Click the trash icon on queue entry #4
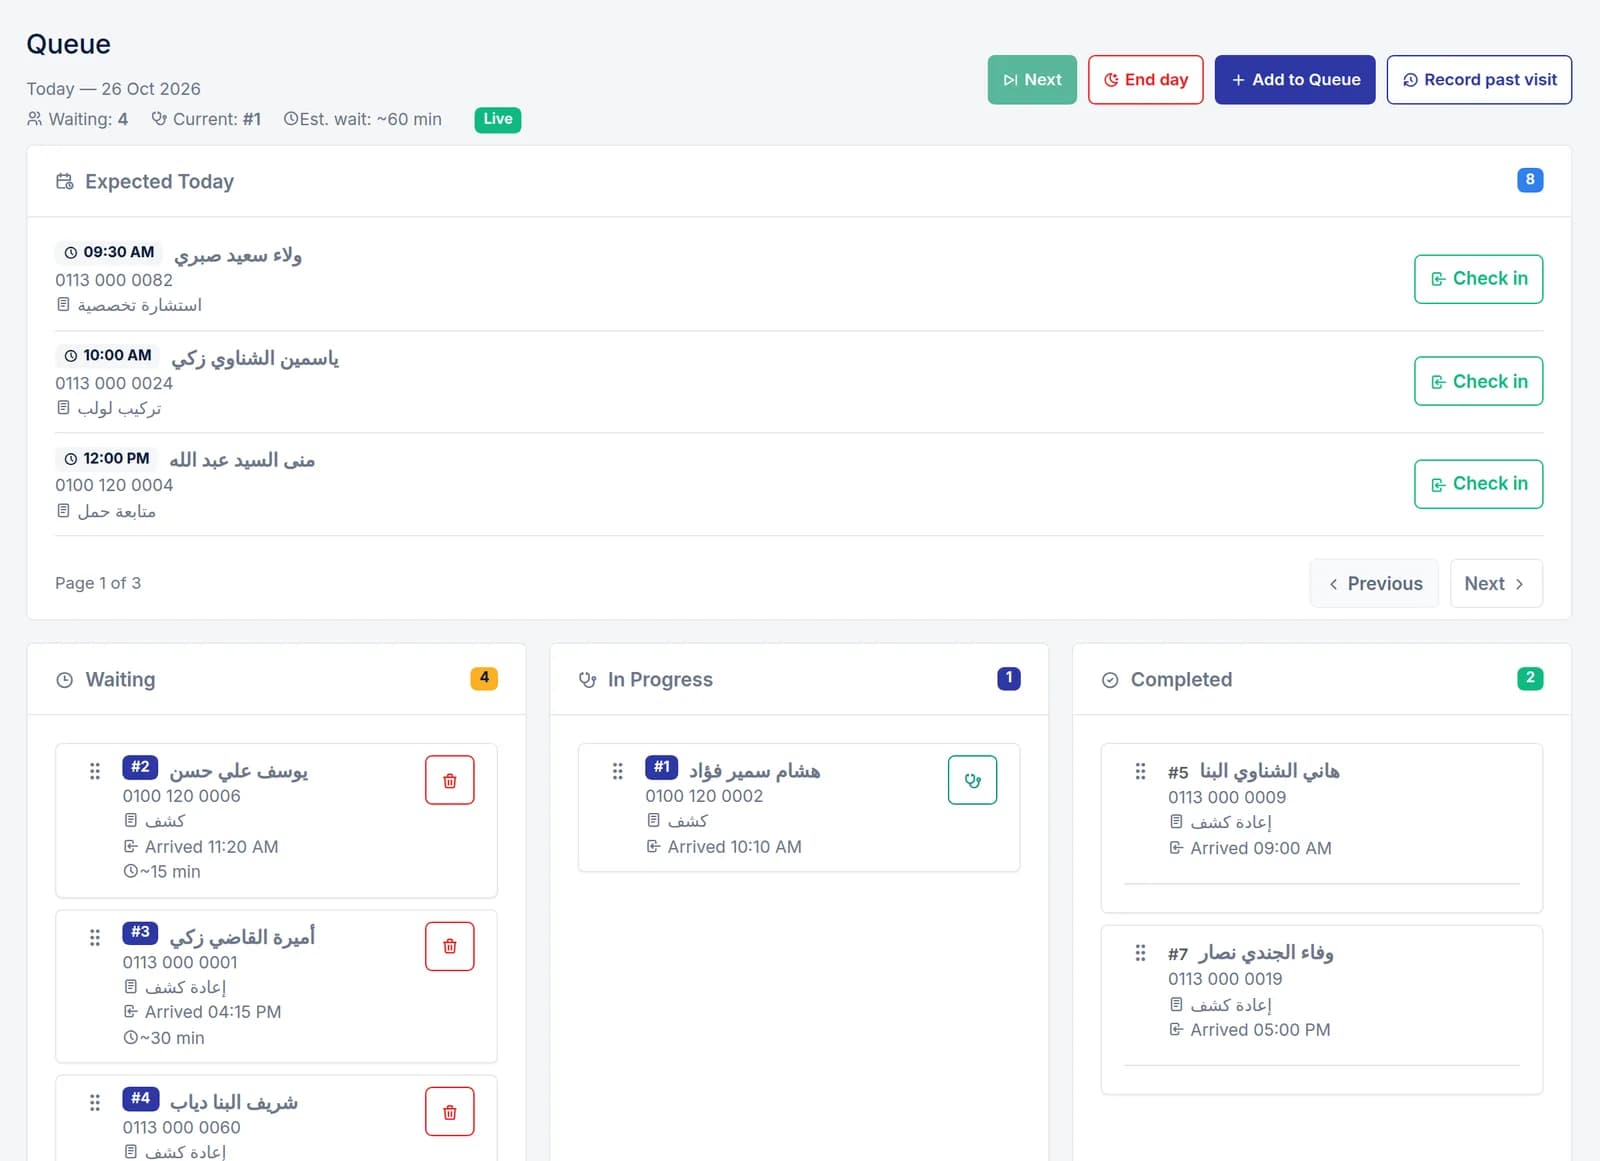The height and width of the screenshot is (1161, 1600). coord(450,1112)
